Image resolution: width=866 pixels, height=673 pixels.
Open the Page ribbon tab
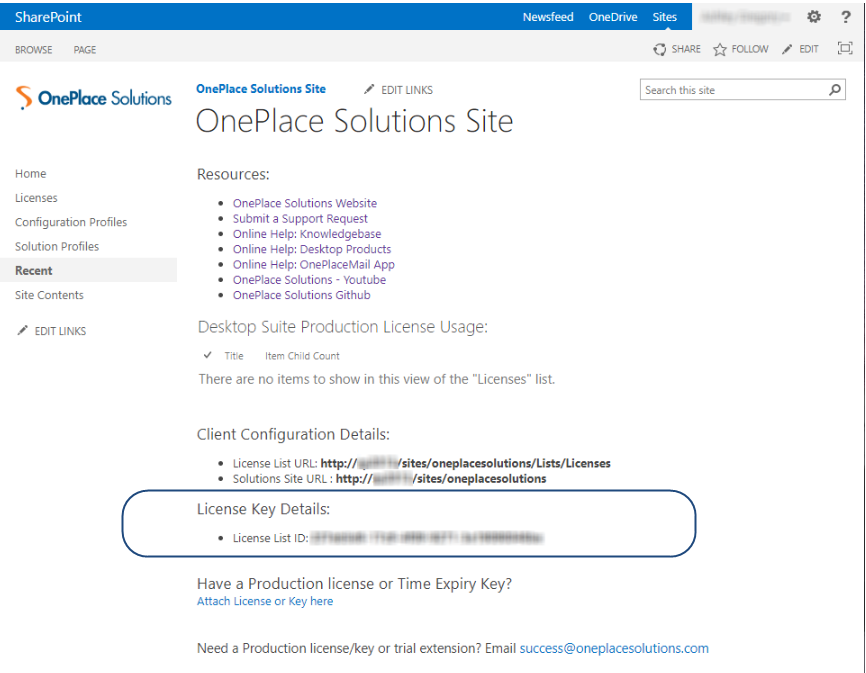click(x=85, y=50)
